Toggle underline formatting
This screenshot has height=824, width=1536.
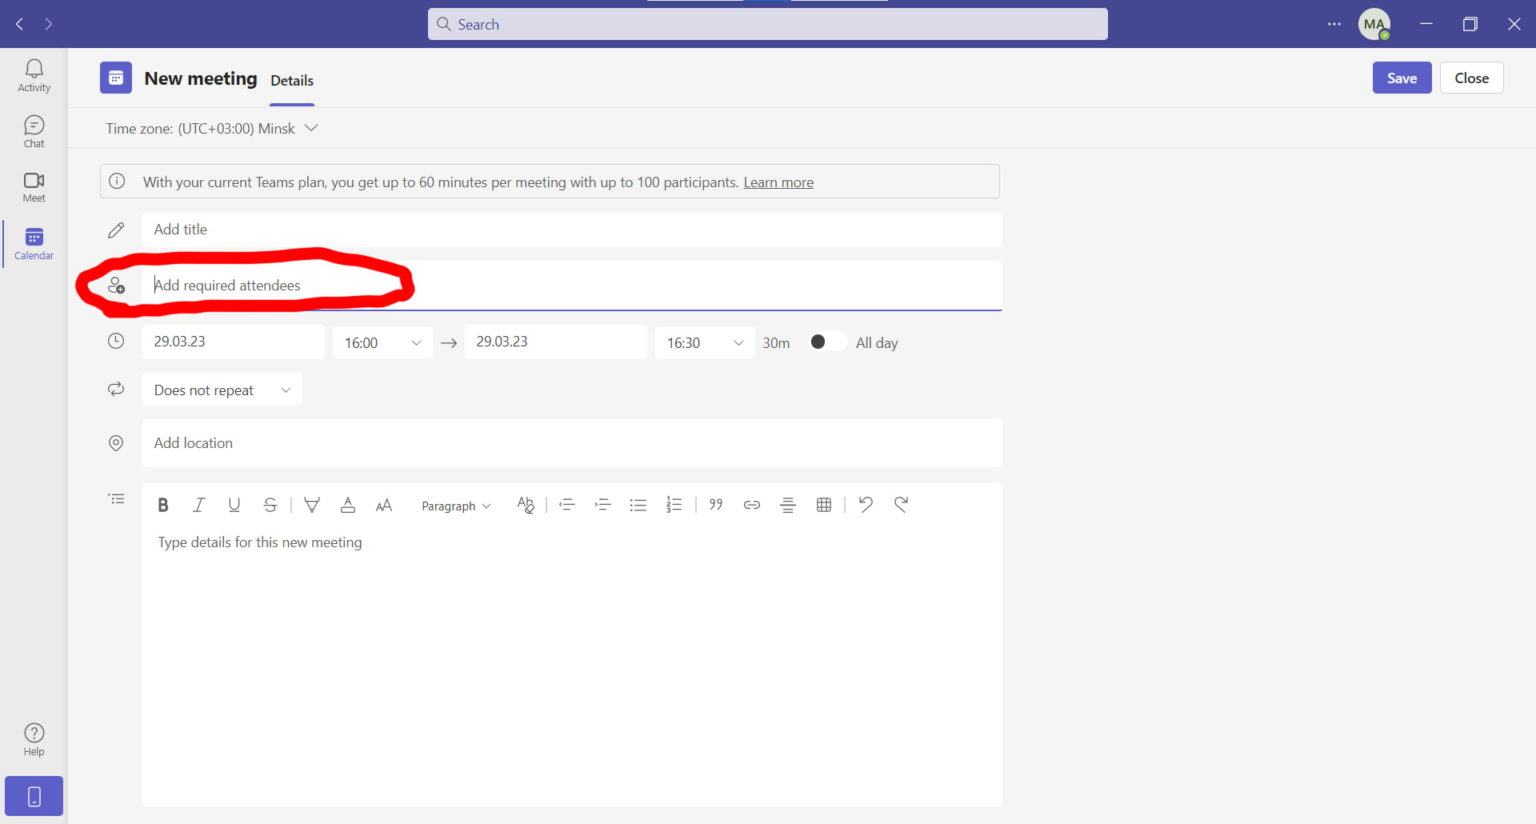[x=234, y=505]
